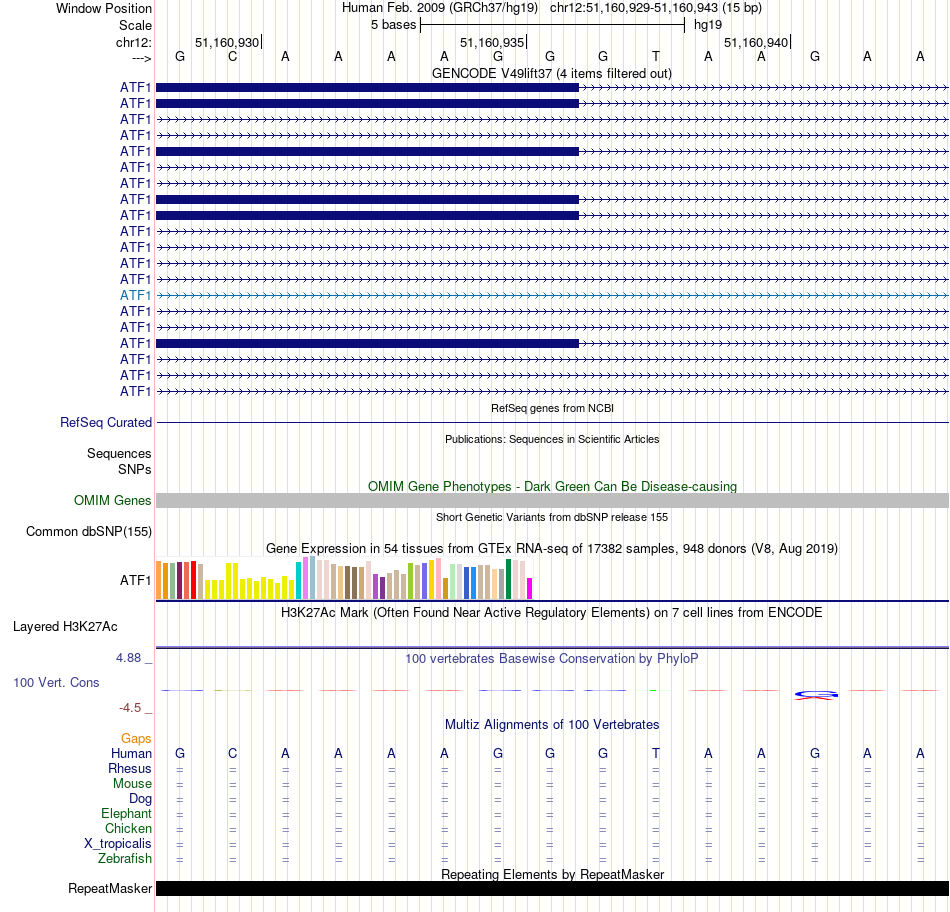The width and height of the screenshot is (950, 912).
Task: Click the gray OMIM Genes bar
Action: [552, 501]
